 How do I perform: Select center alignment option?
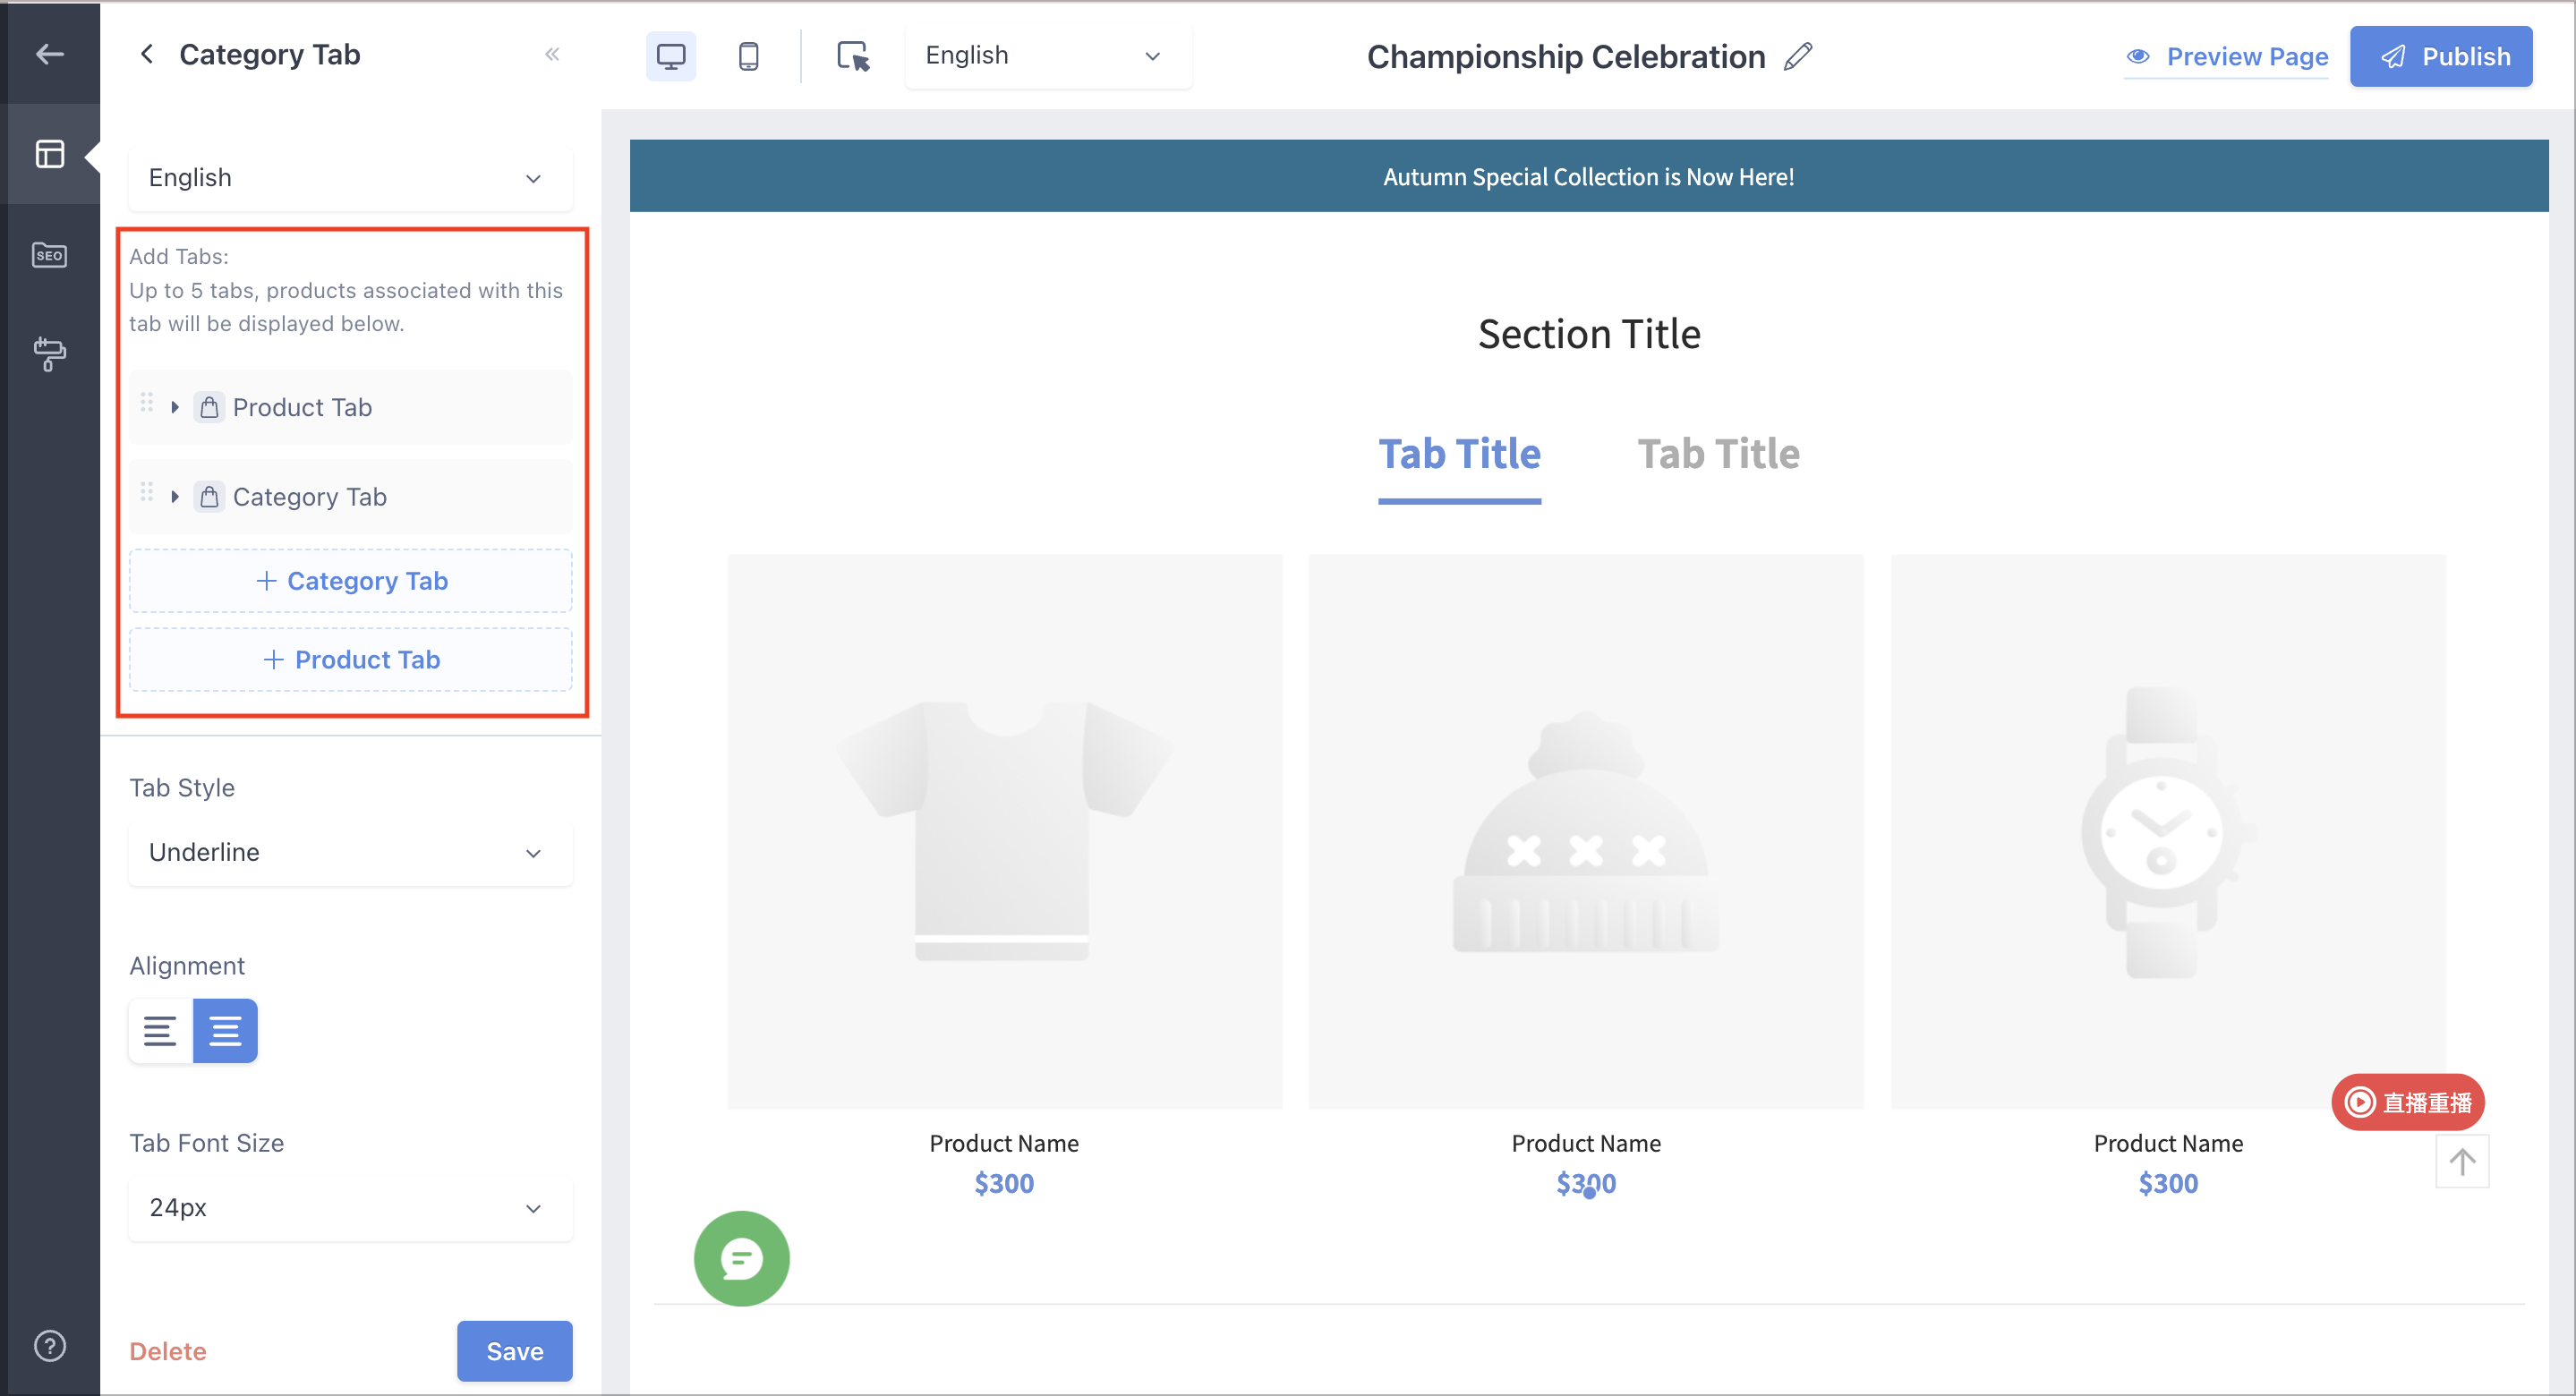(x=225, y=1030)
